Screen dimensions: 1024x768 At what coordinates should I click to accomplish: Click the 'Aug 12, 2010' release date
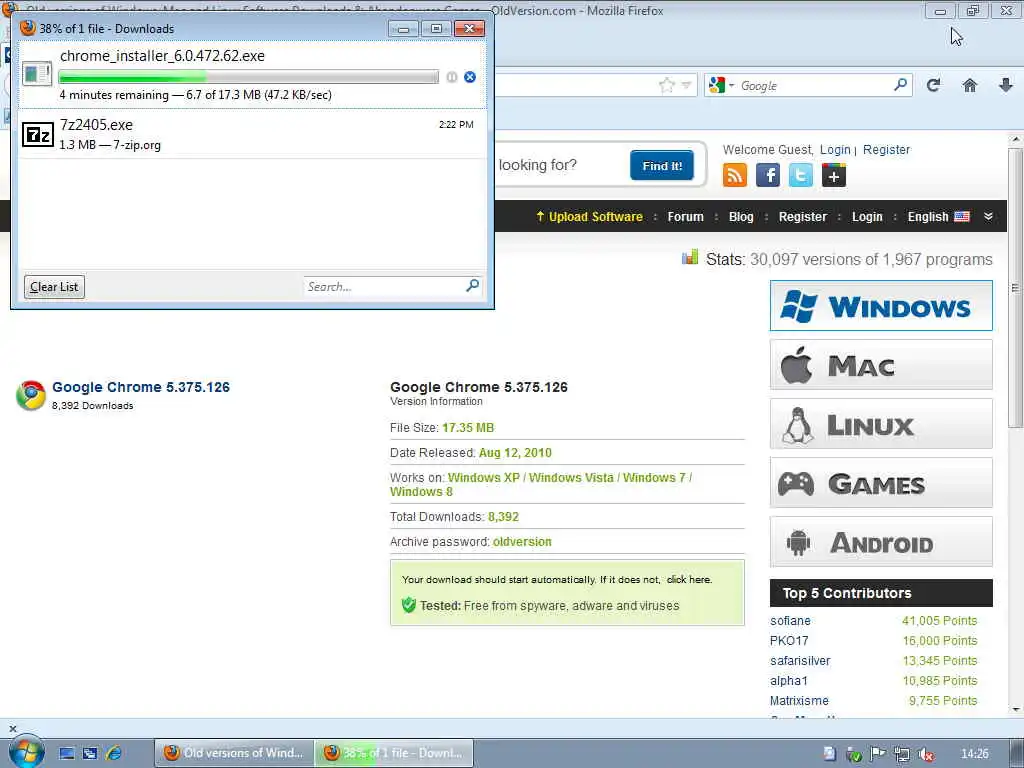pyautogui.click(x=515, y=453)
